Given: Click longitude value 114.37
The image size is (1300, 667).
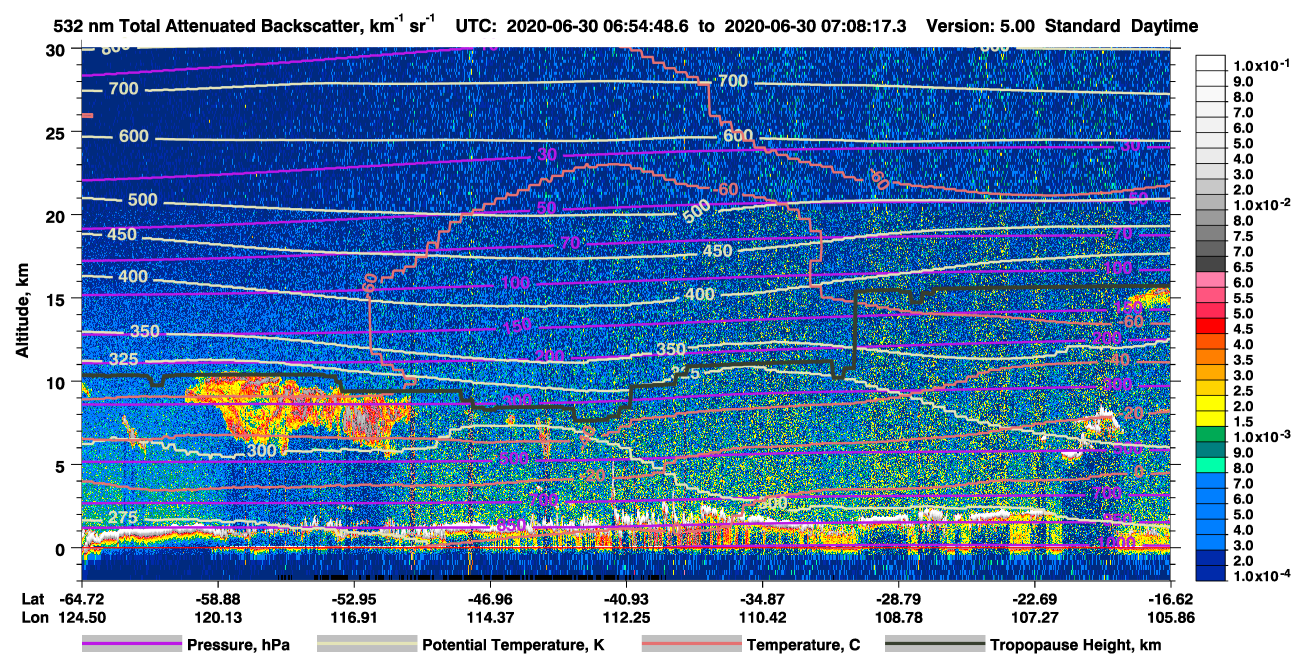Looking at the screenshot, I should pyautogui.click(x=490, y=618).
